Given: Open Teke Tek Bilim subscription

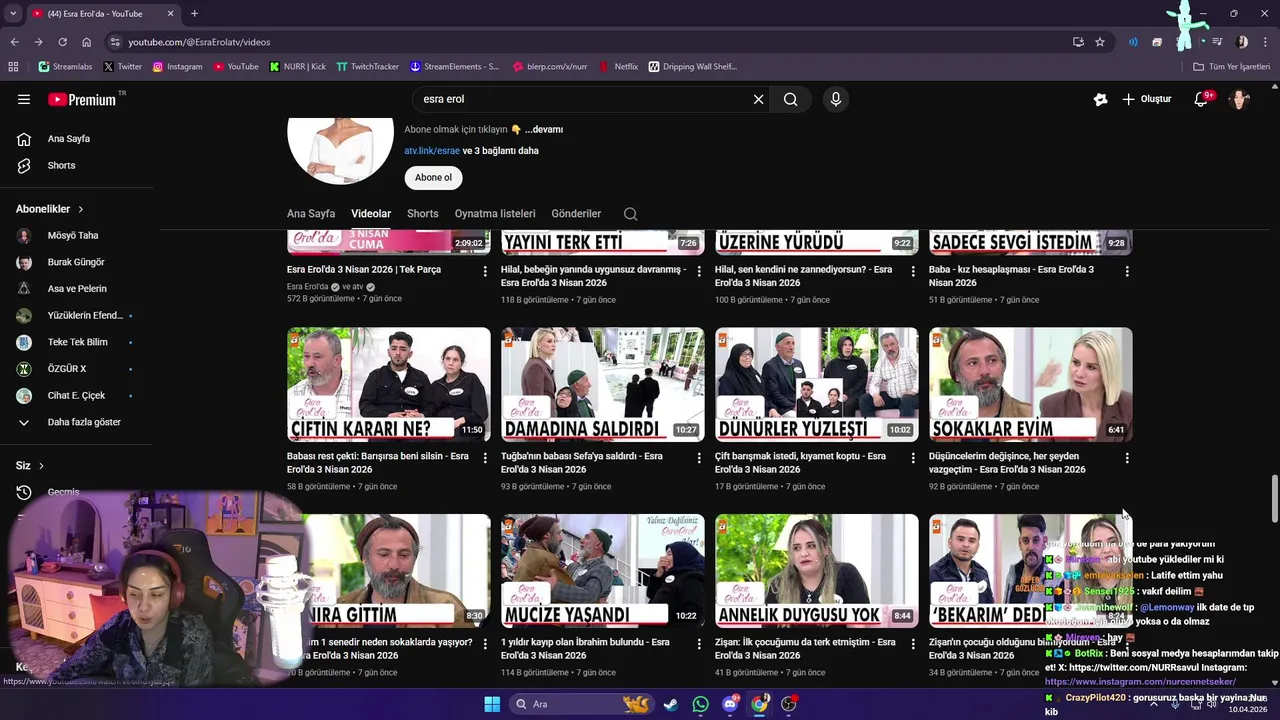Looking at the screenshot, I should point(76,342).
